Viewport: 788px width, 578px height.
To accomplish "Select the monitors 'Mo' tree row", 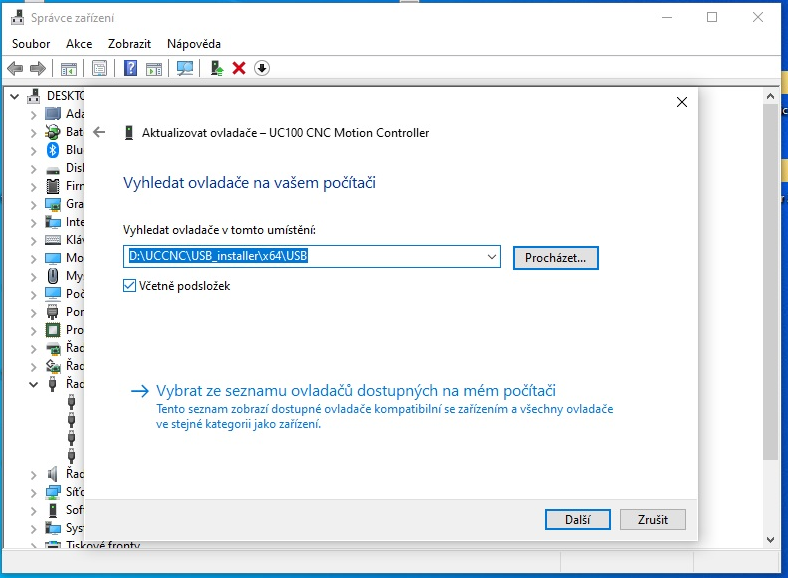I will 74,258.
